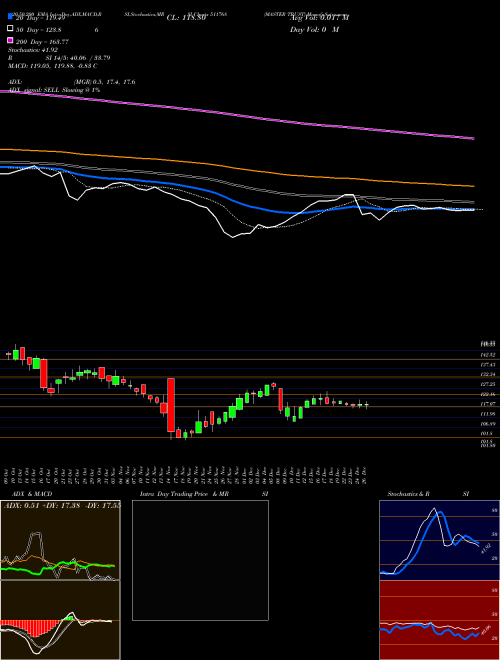
Task: Click the 142.52 price axis label
Action: pyautogui.click(x=488, y=355)
